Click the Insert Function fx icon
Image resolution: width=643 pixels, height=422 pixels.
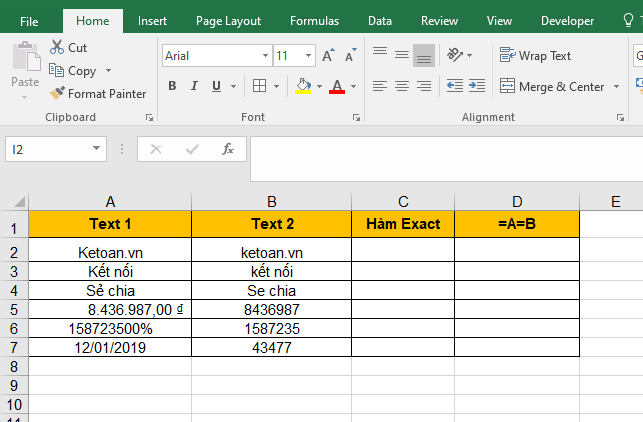pyautogui.click(x=228, y=149)
